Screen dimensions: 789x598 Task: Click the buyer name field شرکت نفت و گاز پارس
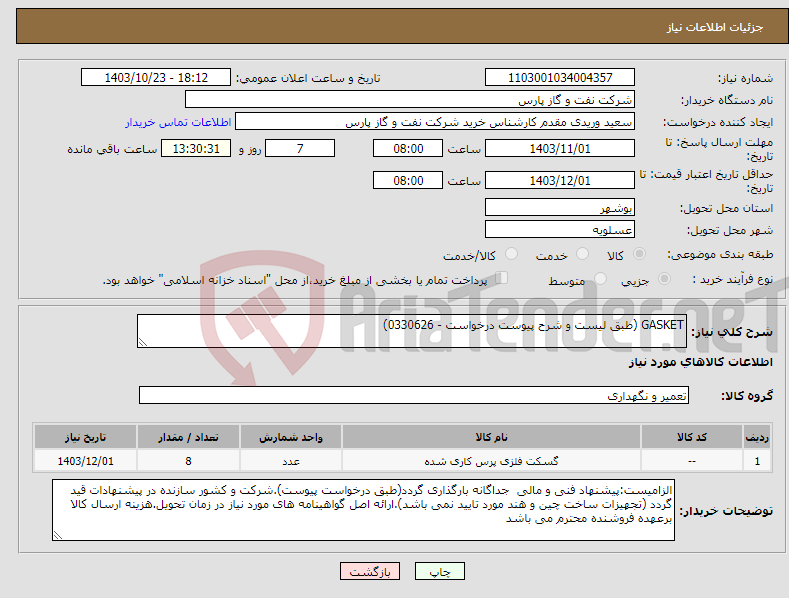[x=410, y=99]
